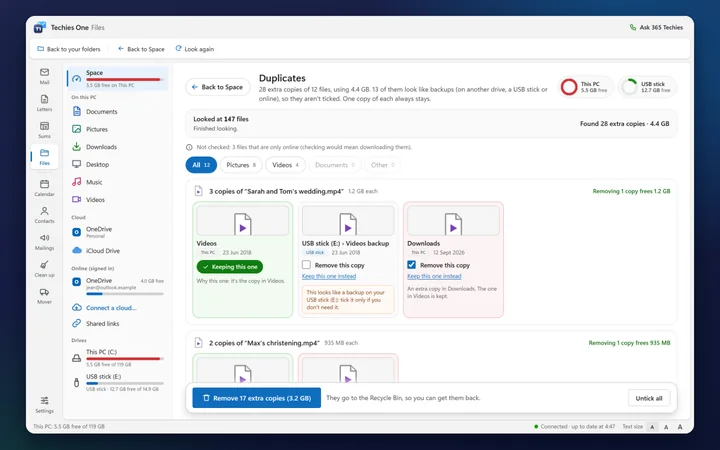Screen dimensions: 720x450
Task: Open the Sums section
Action: click(x=45, y=130)
